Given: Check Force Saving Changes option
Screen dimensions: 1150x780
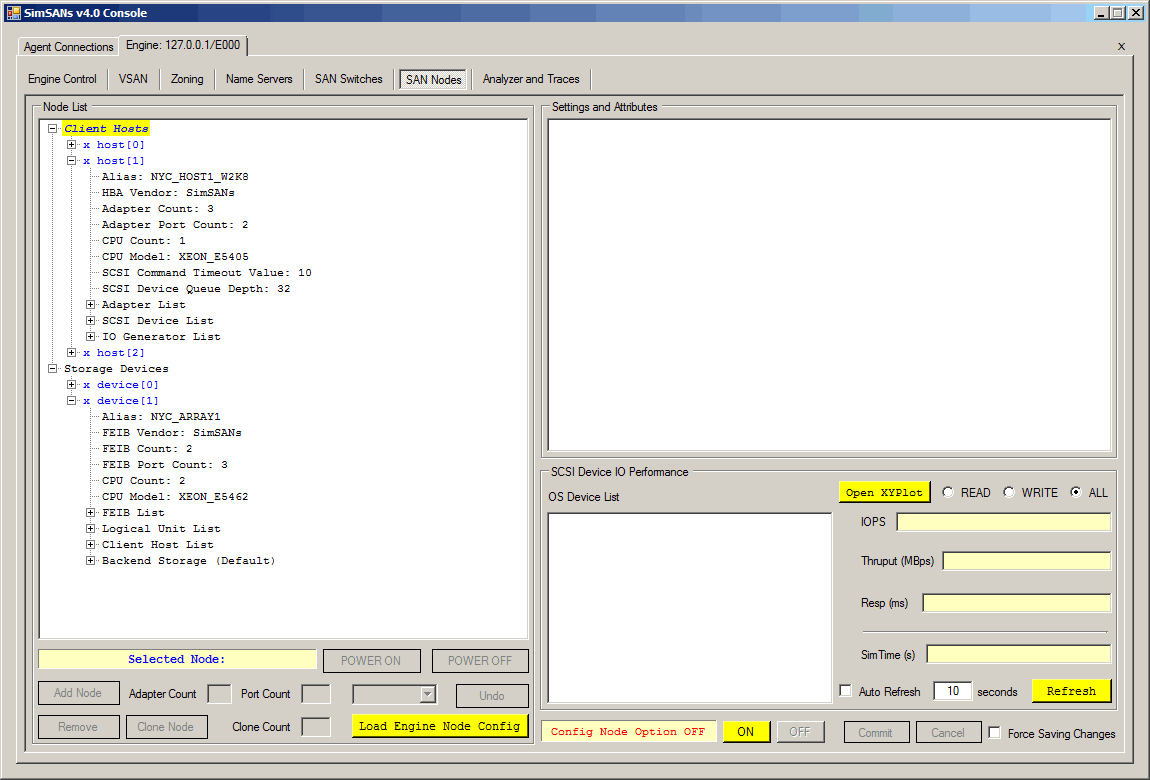Looking at the screenshot, I should [x=995, y=733].
